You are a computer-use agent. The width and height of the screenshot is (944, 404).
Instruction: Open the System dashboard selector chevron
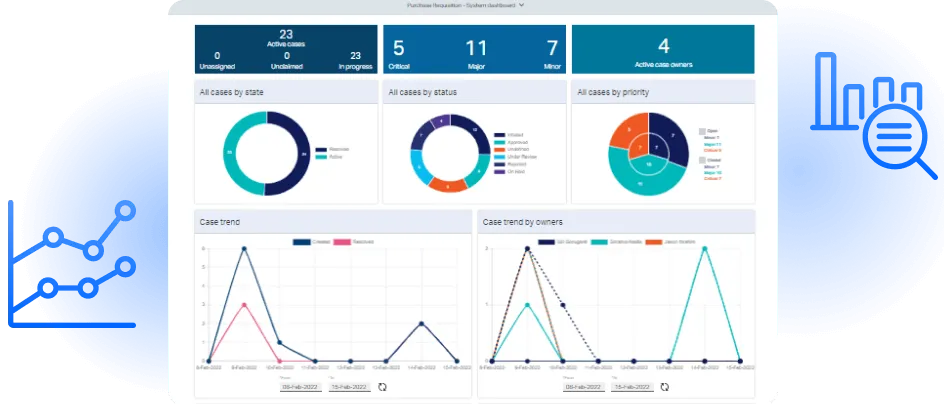coord(521,5)
